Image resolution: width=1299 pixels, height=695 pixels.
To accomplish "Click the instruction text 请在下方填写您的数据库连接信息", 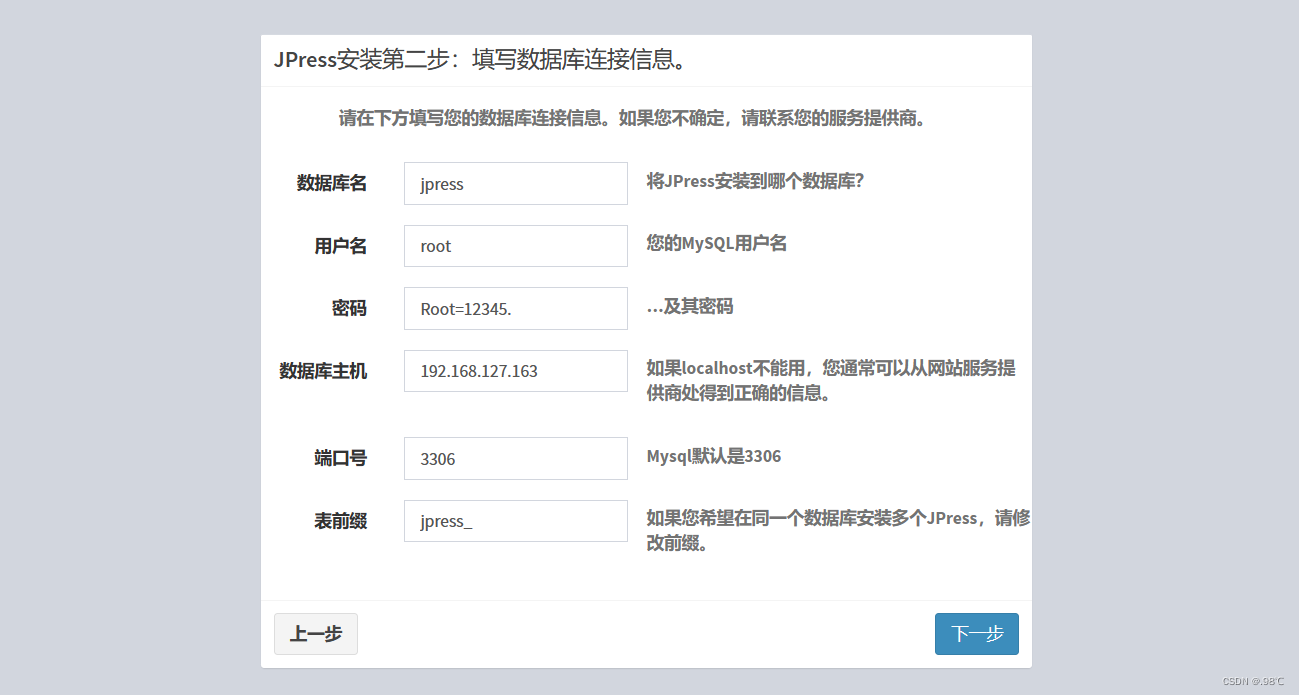I will (633, 119).
